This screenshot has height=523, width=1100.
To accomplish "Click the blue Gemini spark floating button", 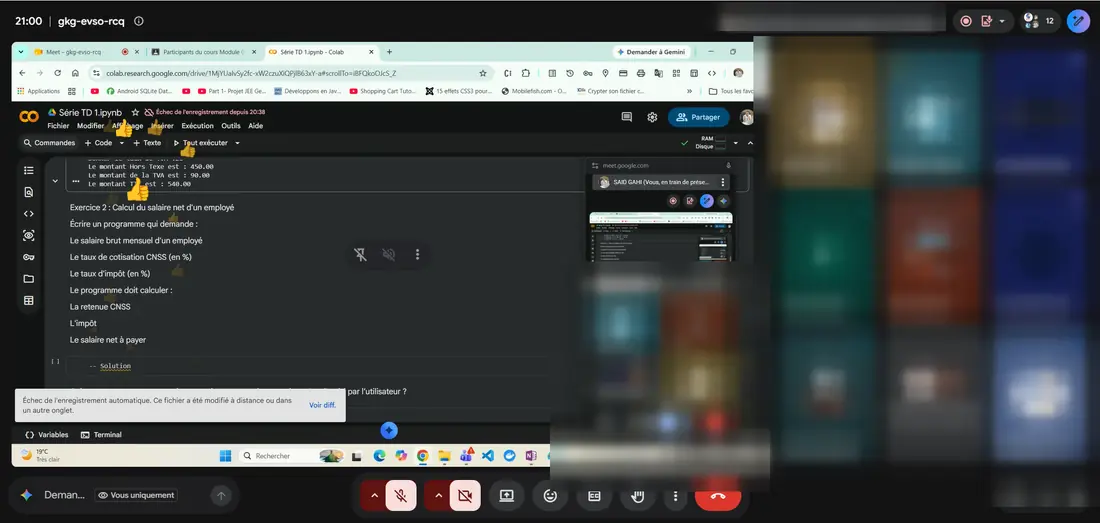I will (x=389, y=430).
